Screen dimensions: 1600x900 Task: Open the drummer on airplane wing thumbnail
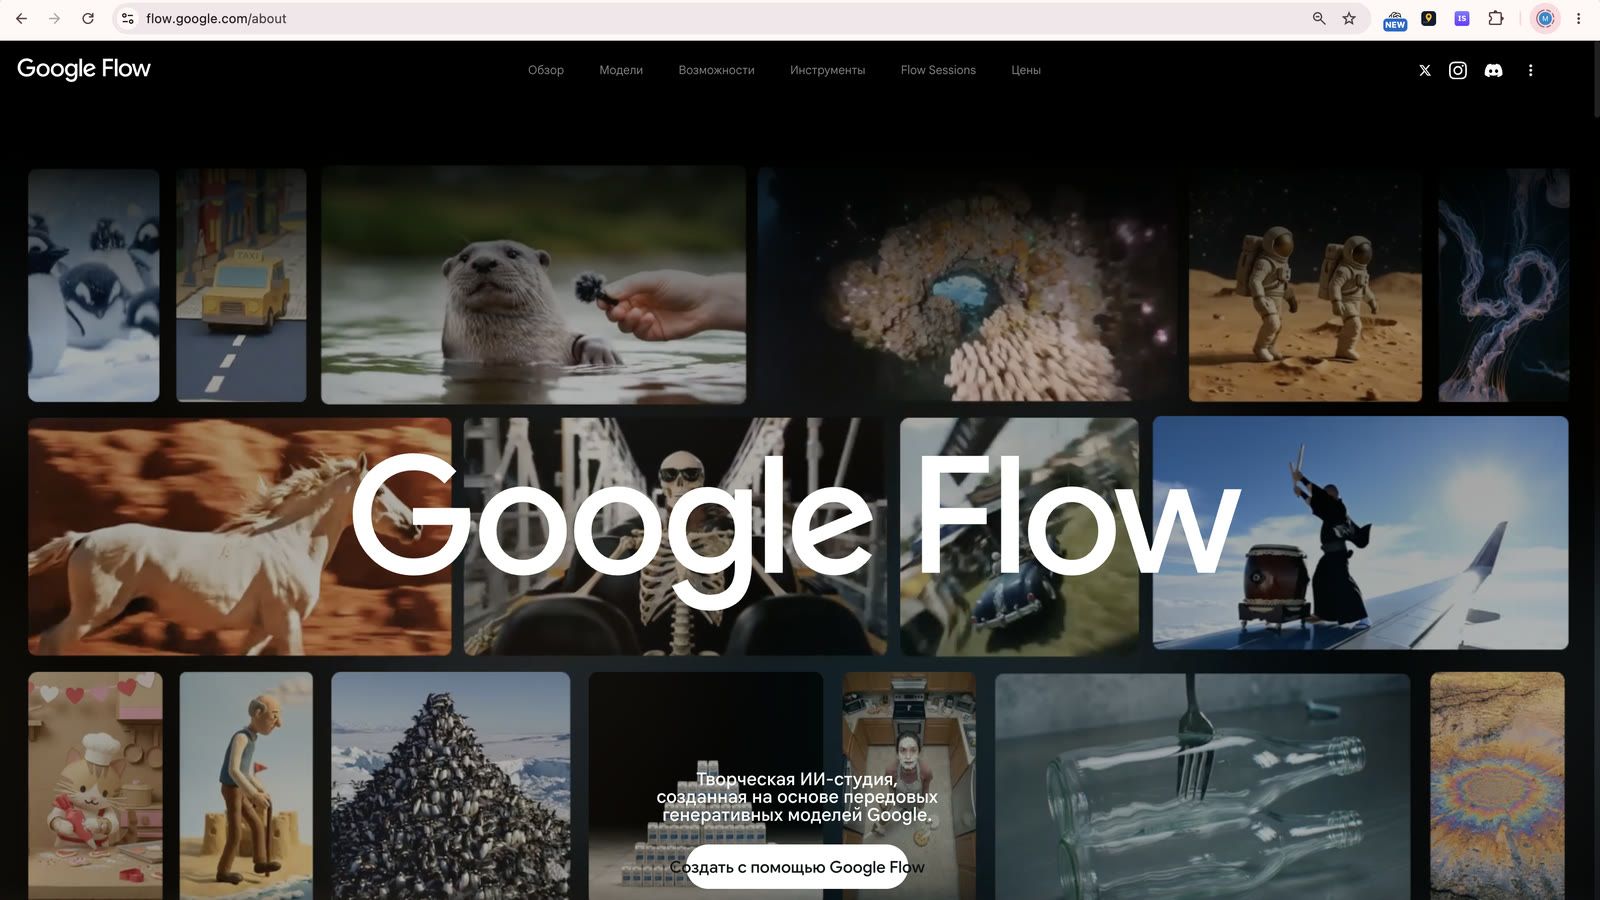(x=1360, y=533)
